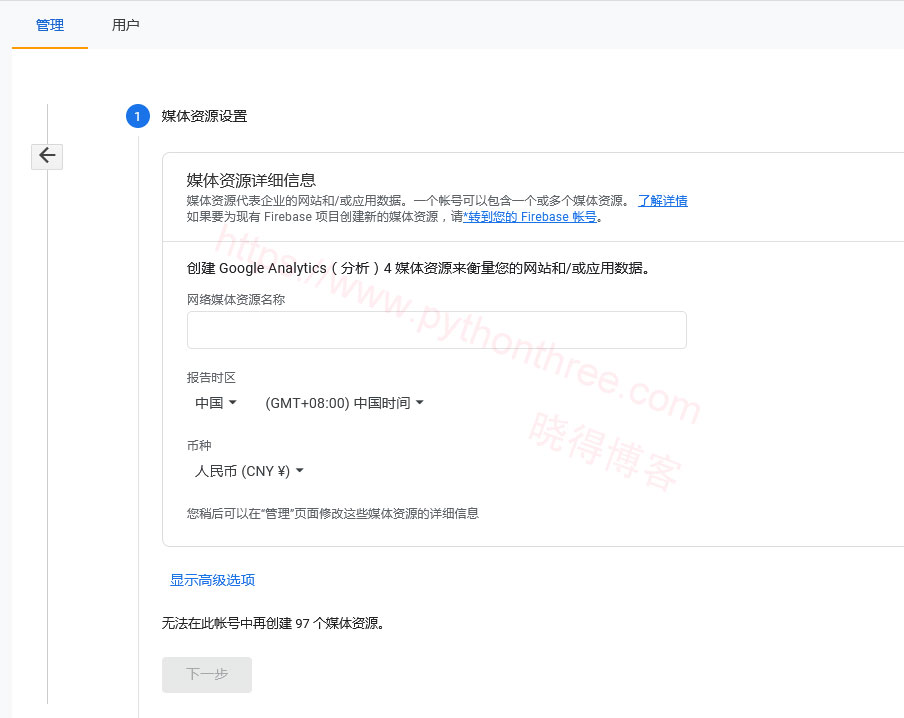
Task: Focus the 网络媒体资源名称 input field
Action: (x=436, y=330)
